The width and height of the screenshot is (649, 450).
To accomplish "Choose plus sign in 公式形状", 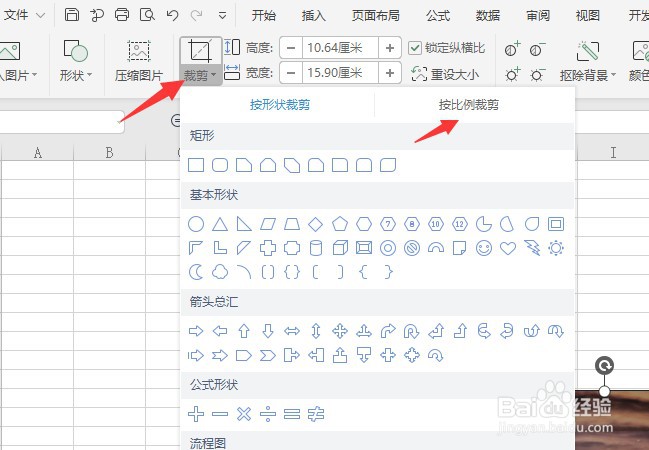I will [196, 414].
